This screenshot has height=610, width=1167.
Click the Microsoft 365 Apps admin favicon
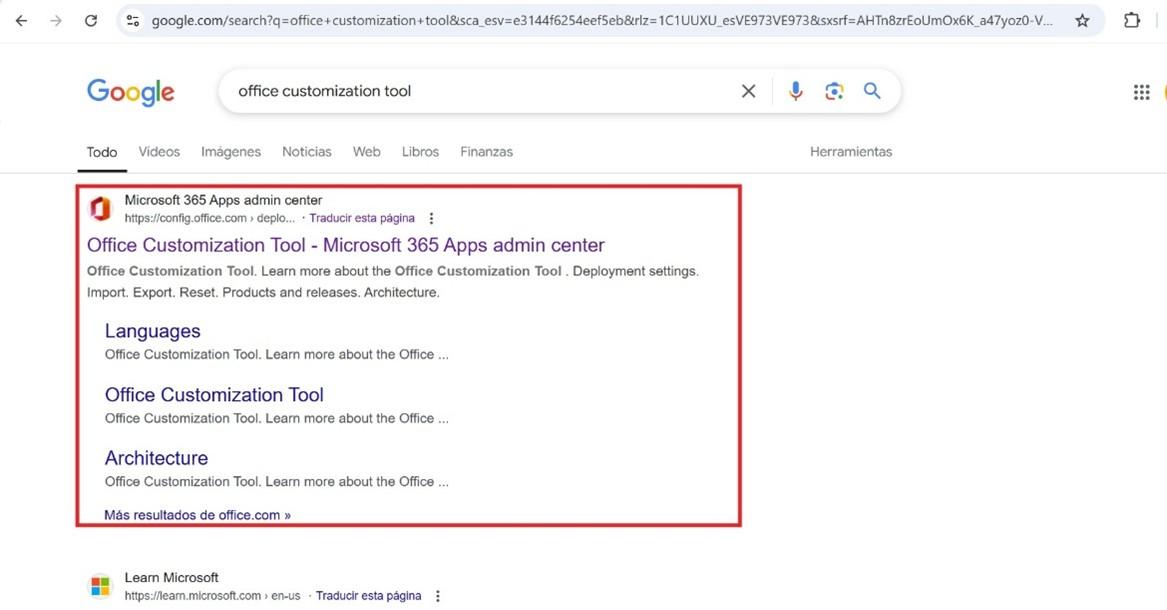pyautogui.click(x=100, y=209)
